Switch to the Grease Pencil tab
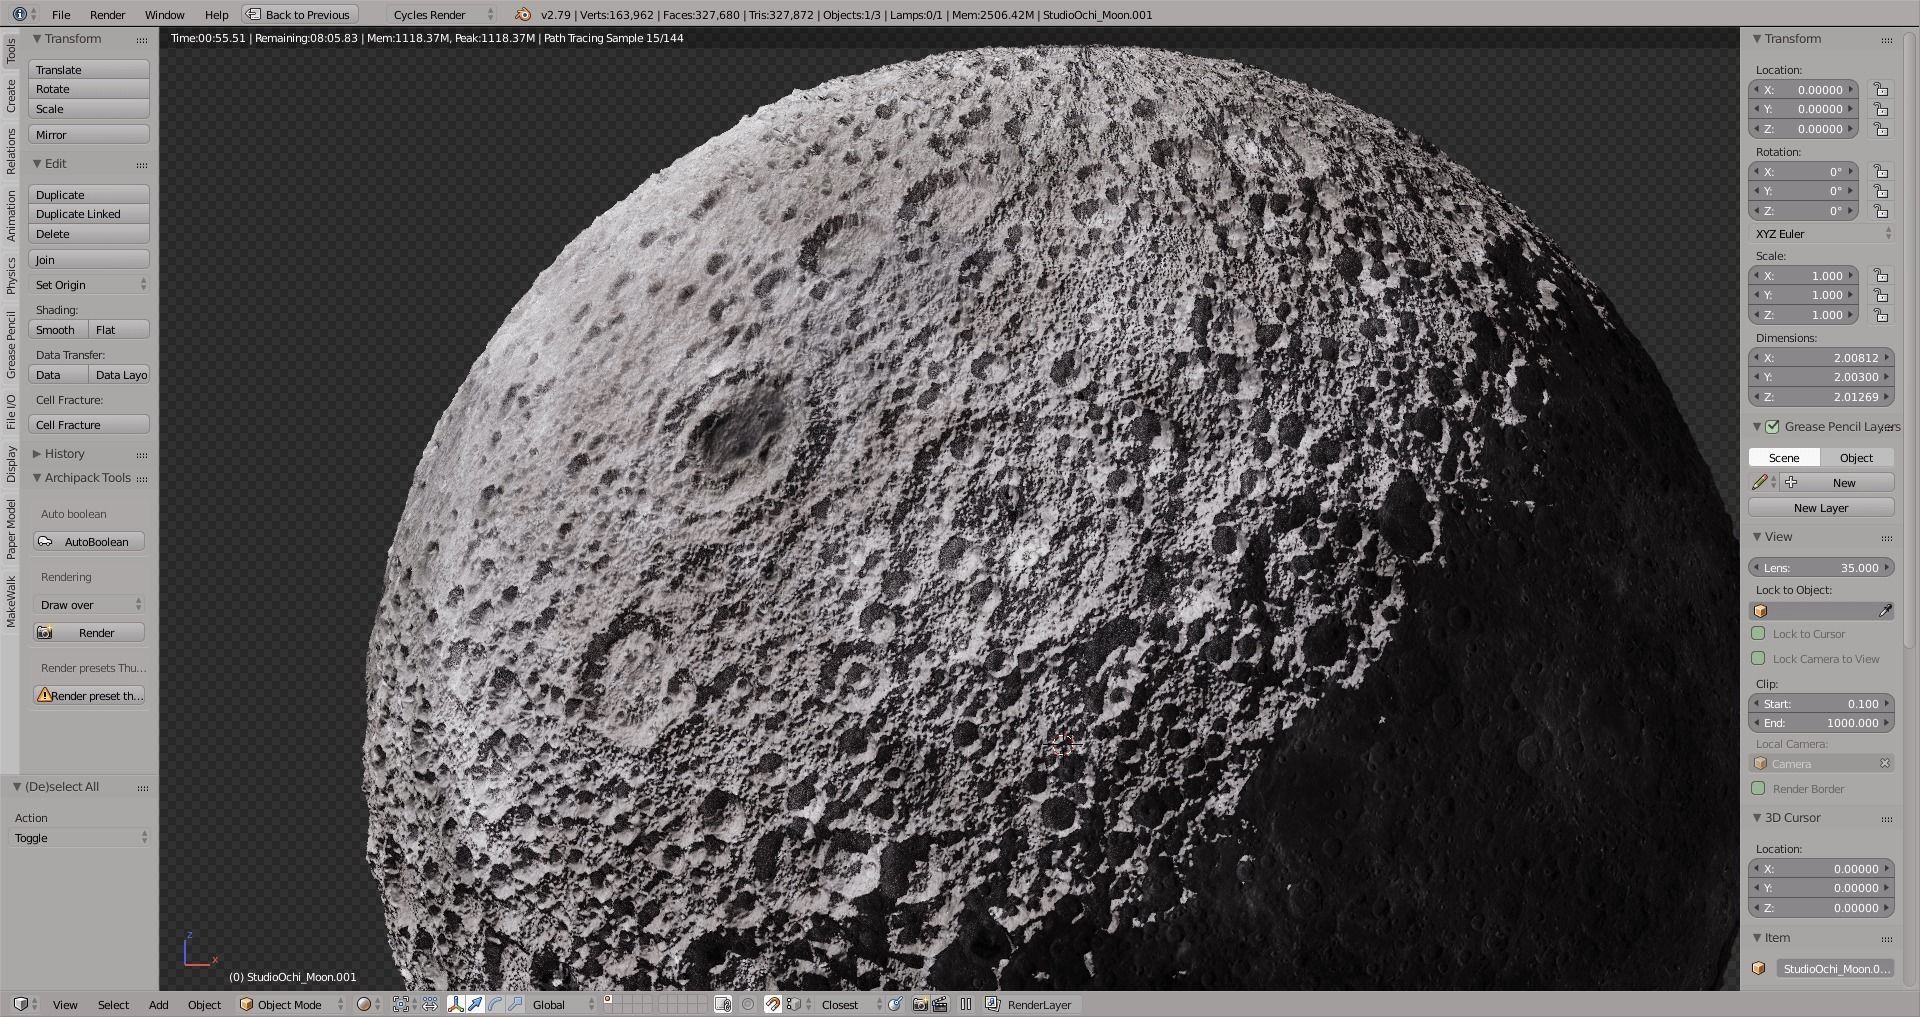Screen dimensions: 1920x1017 click(x=11, y=344)
